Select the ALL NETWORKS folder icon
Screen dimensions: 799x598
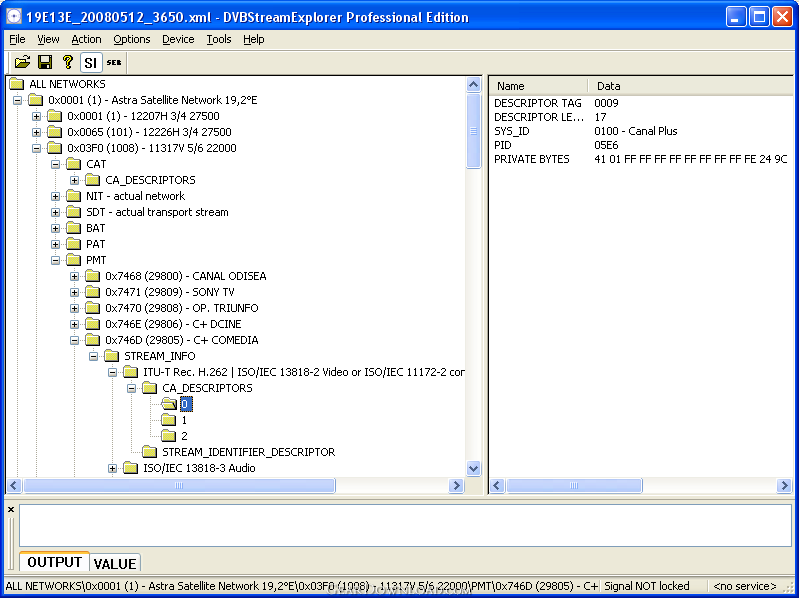click(x=17, y=84)
